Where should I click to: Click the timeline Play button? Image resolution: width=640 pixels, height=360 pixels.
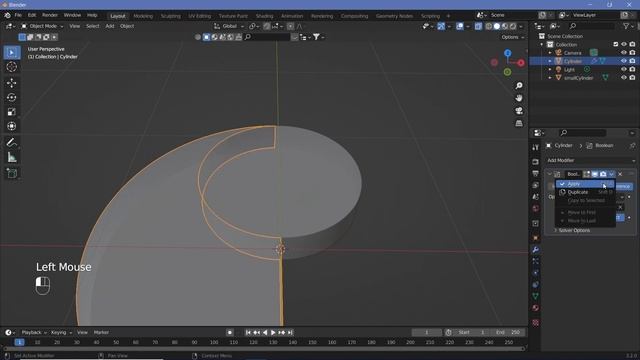pyautogui.click(x=273, y=333)
